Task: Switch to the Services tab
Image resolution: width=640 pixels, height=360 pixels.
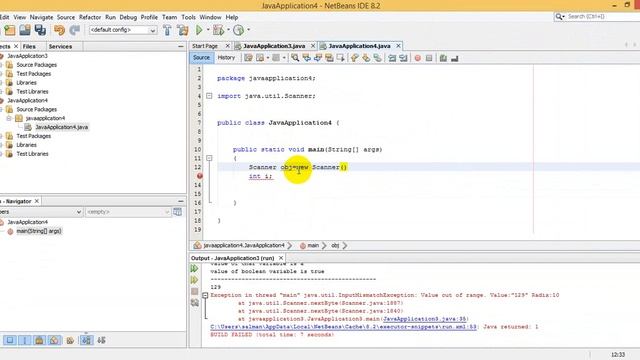Action: tap(60, 47)
